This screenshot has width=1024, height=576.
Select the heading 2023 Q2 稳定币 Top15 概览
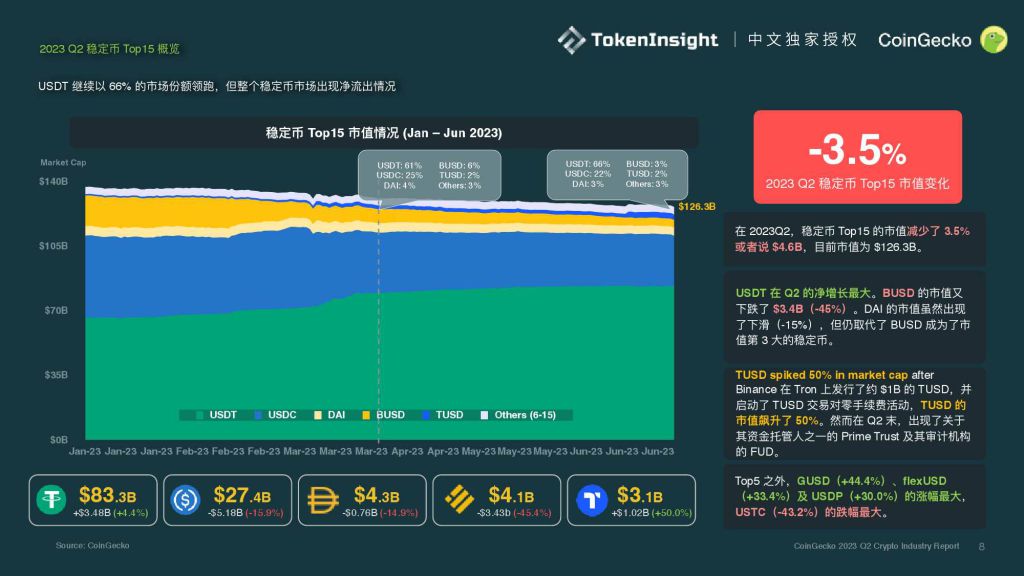point(109,49)
